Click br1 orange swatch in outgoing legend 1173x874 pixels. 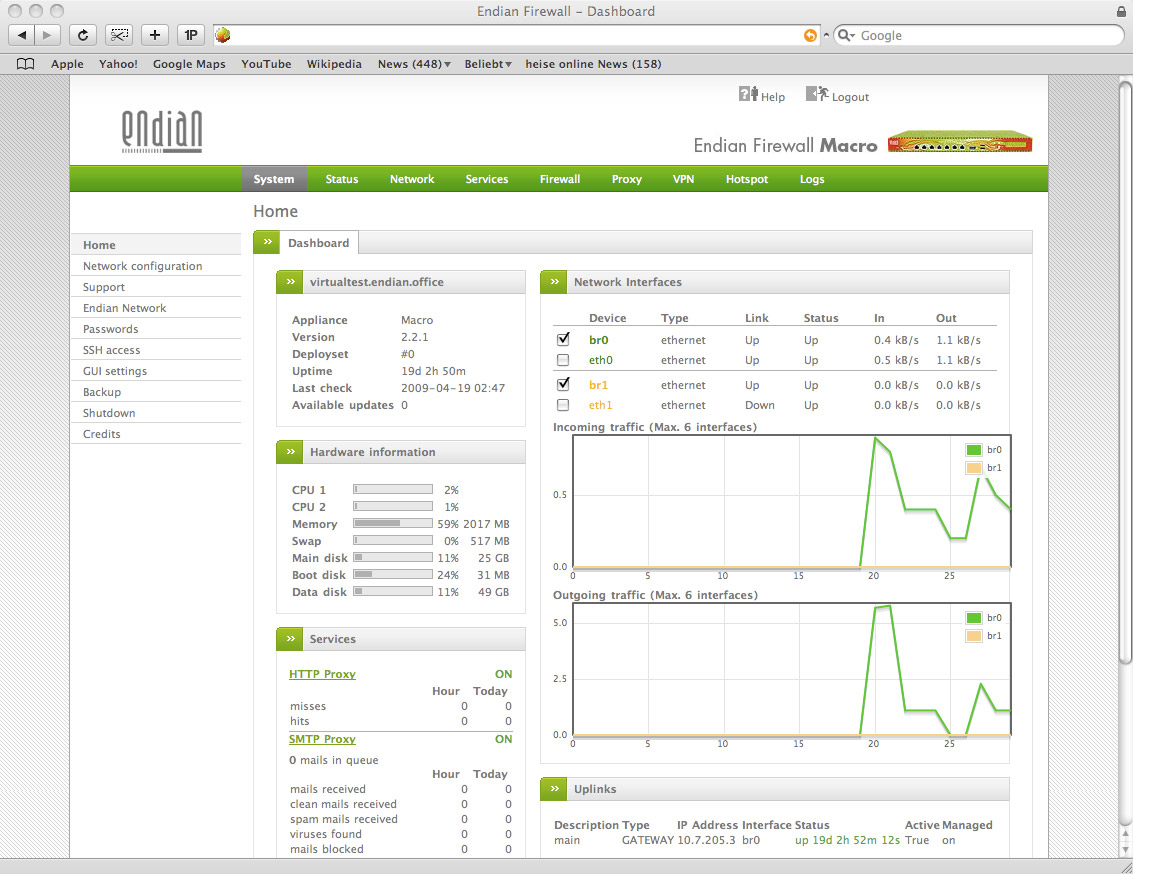click(973, 635)
